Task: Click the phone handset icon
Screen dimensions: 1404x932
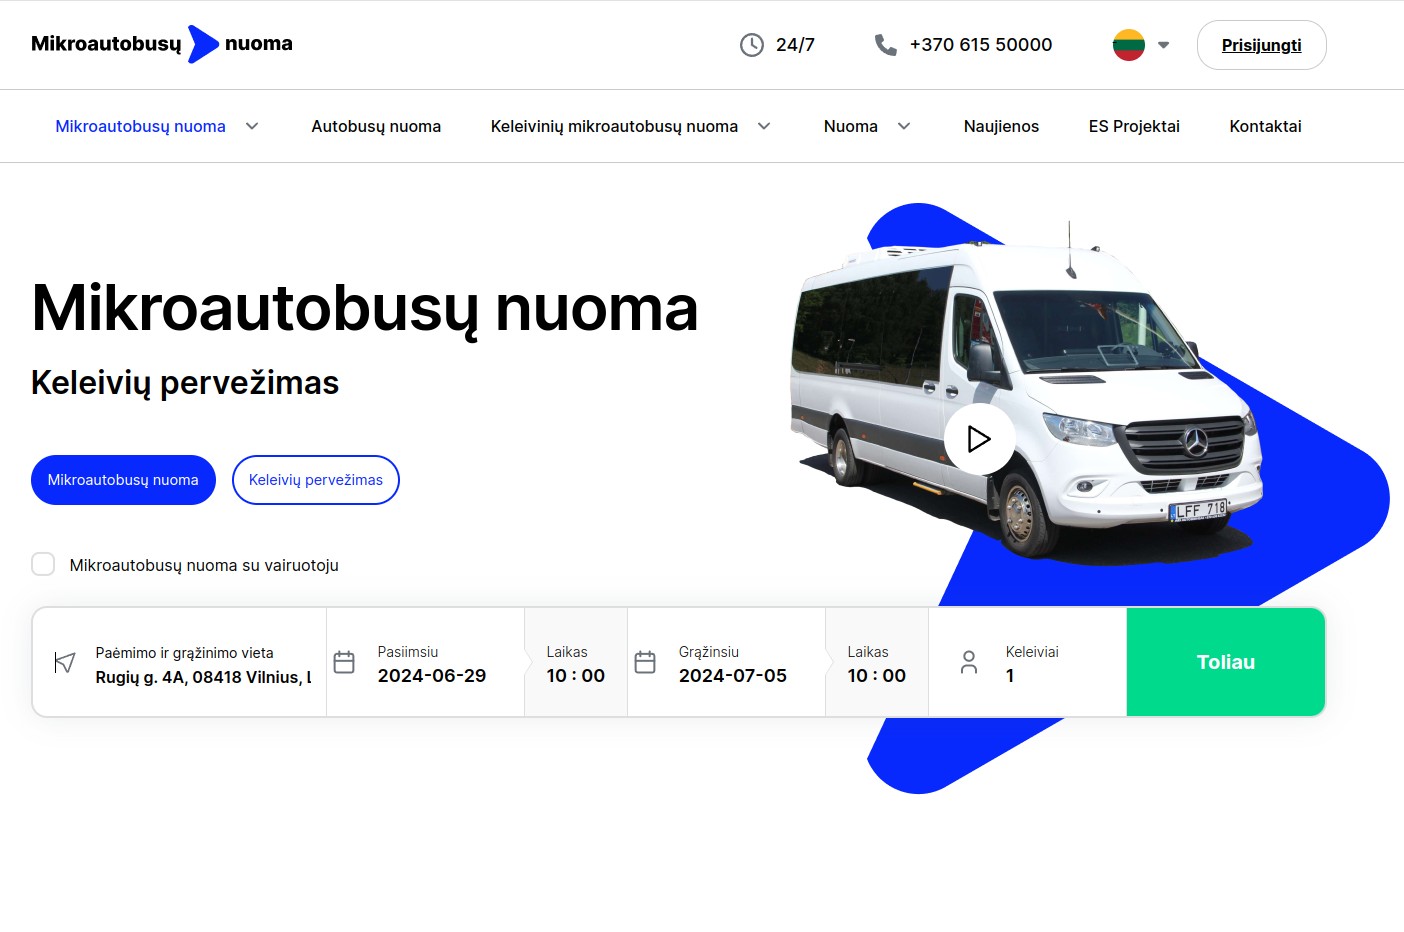Action: coord(885,45)
